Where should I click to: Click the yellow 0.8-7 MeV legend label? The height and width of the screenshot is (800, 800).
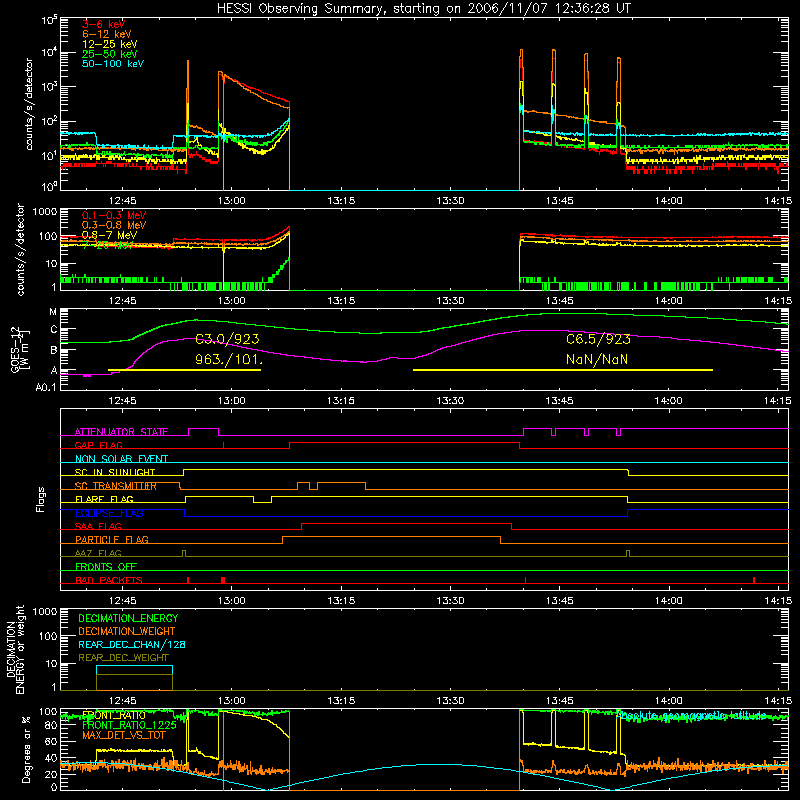click(x=109, y=235)
